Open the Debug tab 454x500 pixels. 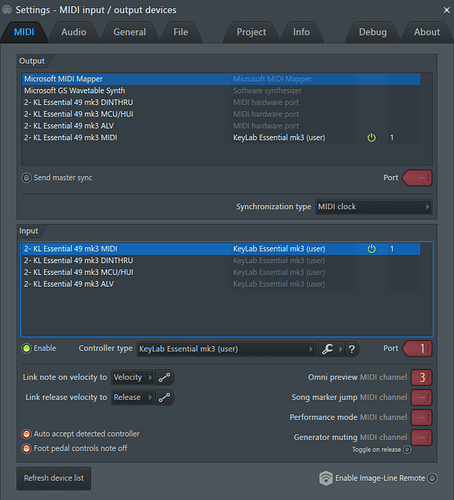click(373, 32)
